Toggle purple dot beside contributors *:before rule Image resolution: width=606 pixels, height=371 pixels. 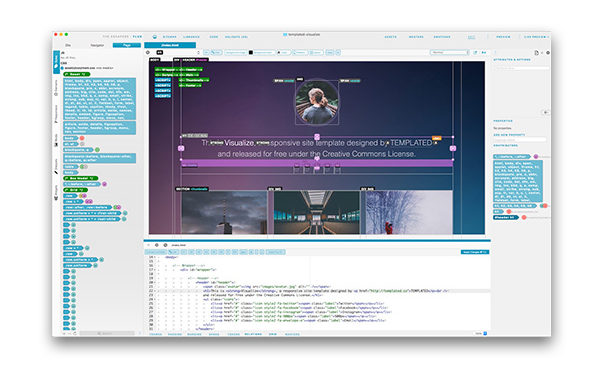click(536, 157)
